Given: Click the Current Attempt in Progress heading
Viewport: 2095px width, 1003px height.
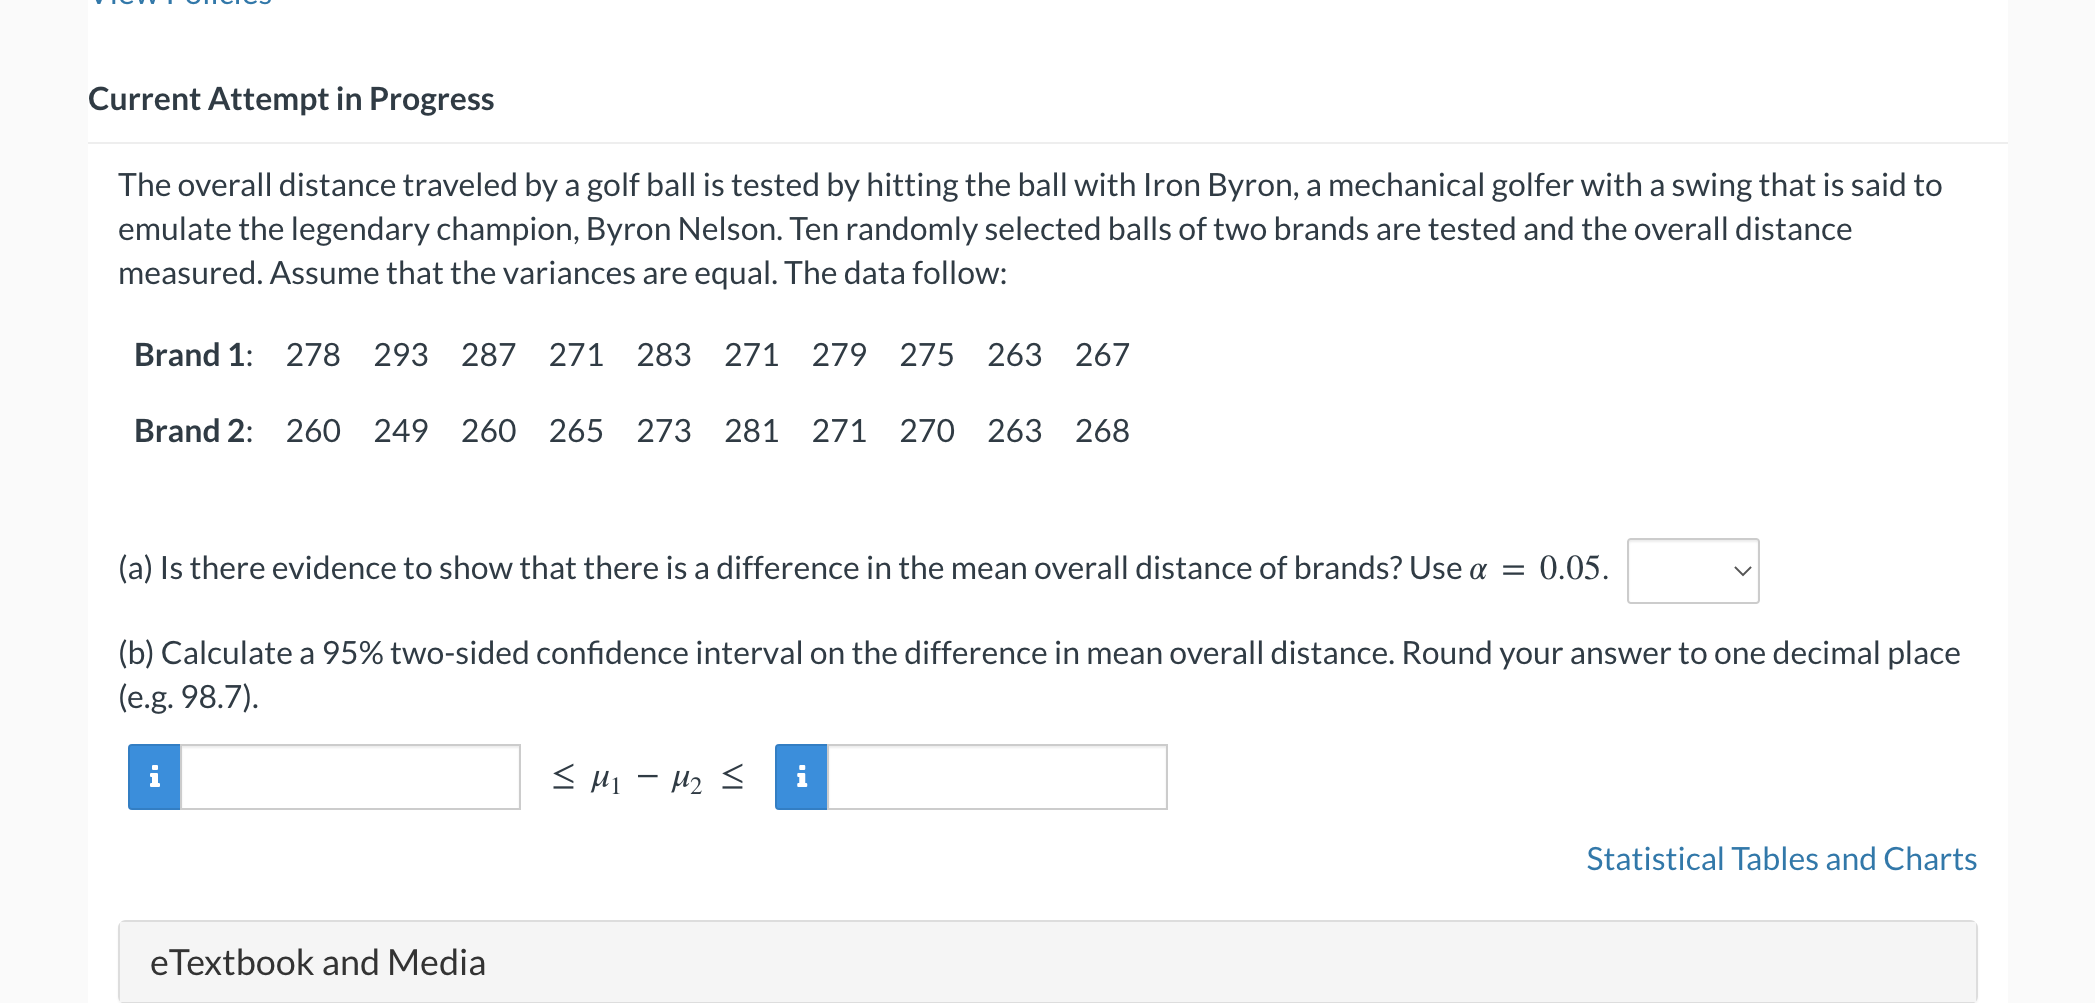Looking at the screenshot, I should (x=291, y=99).
